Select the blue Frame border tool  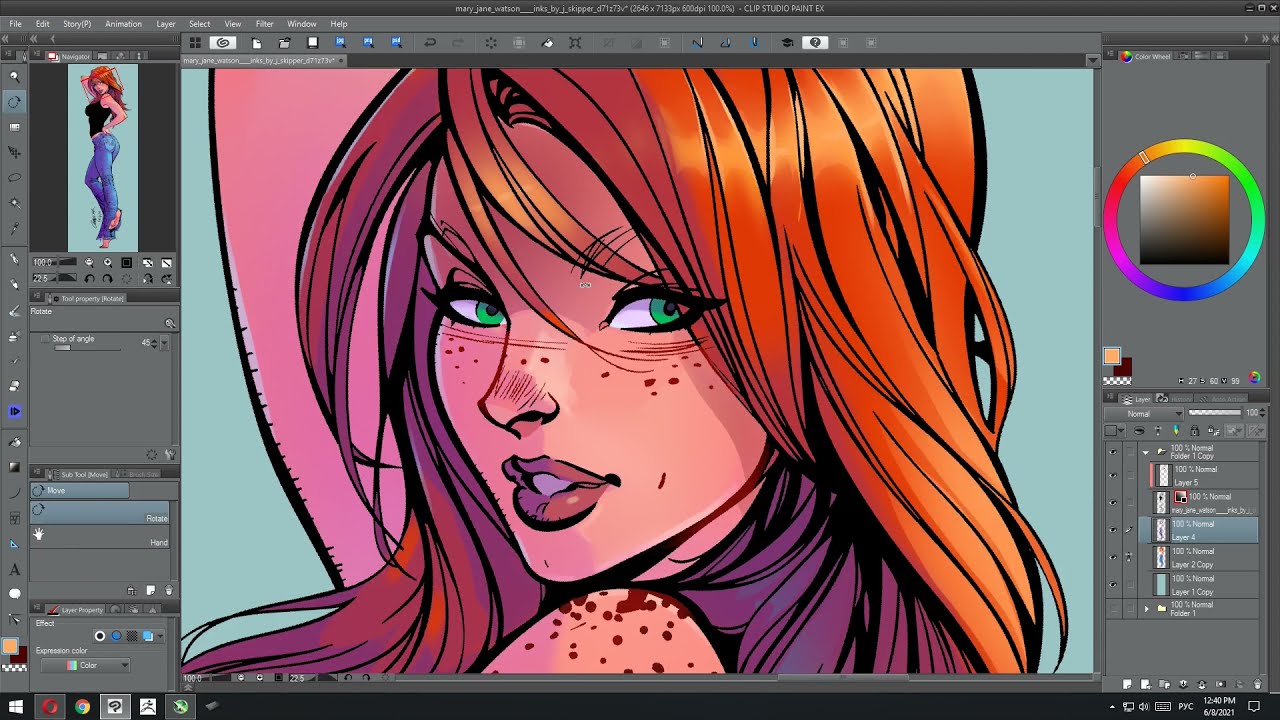[x=14, y=411]
